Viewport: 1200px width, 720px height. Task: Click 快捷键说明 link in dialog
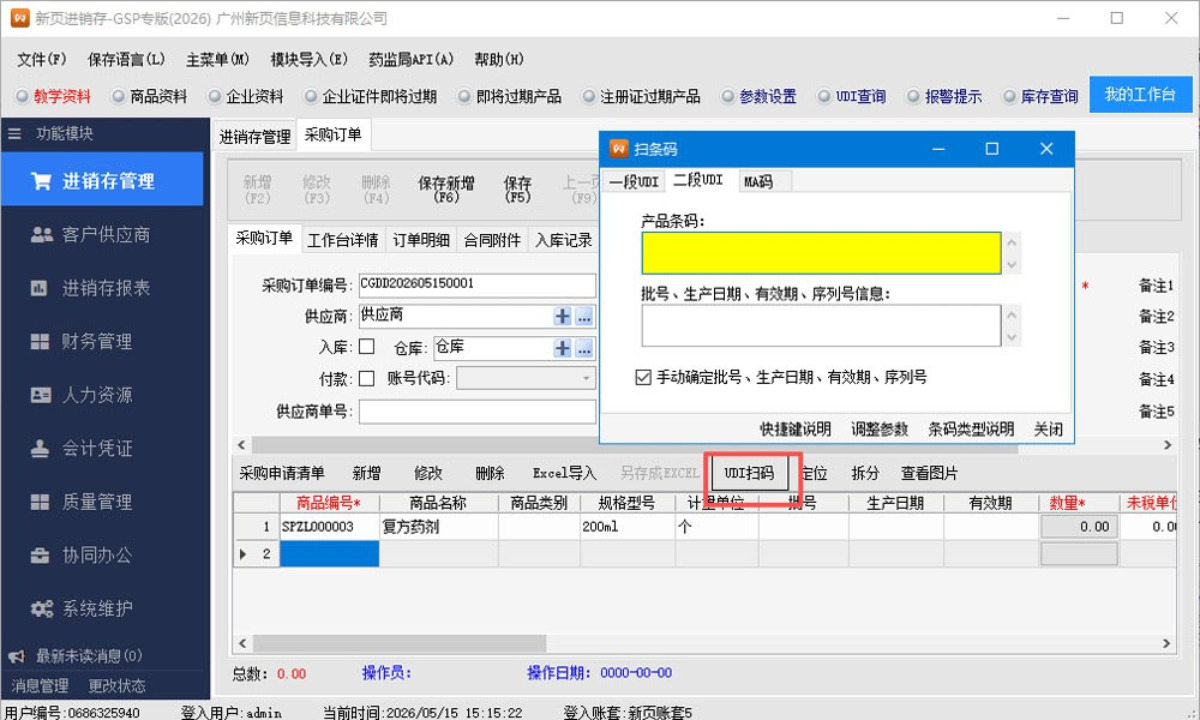click(x=795, y=429)
